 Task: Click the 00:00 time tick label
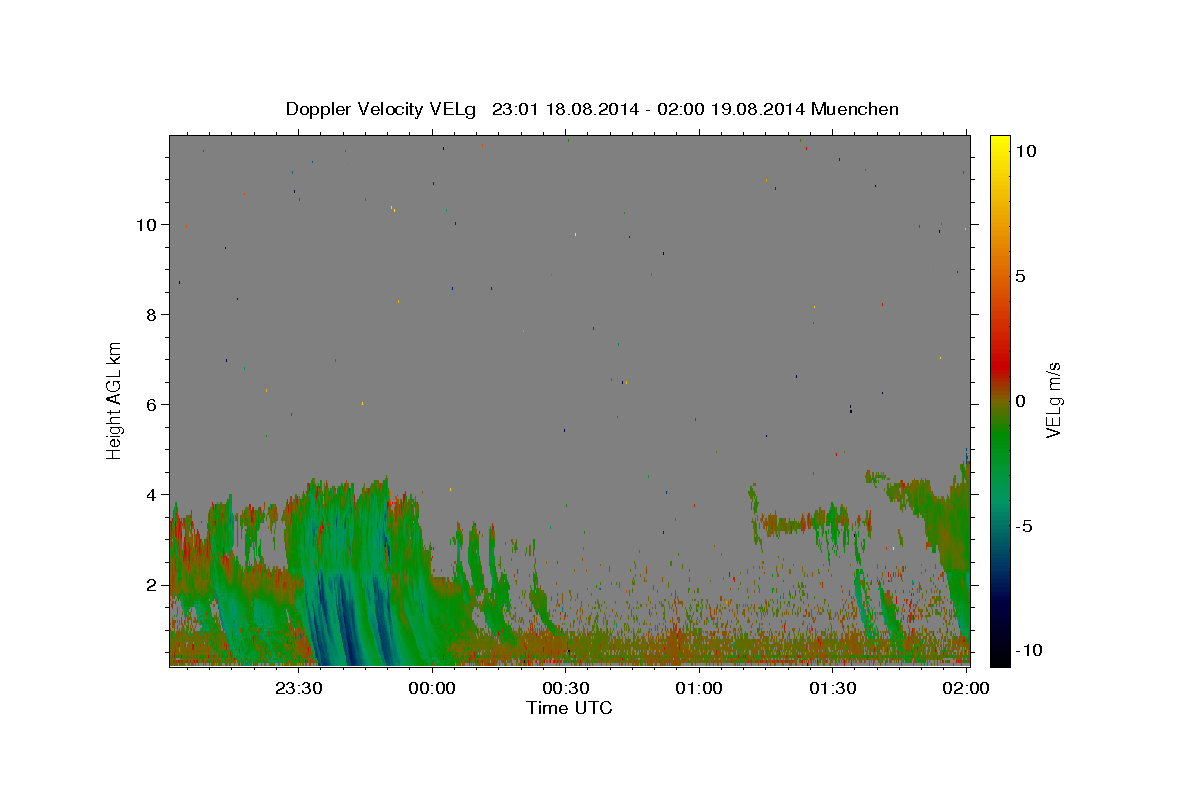pos(432,688)
